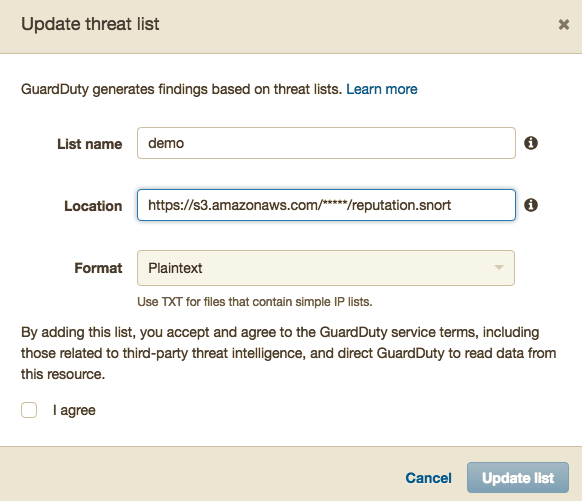The image size is (582, 501).
Task: Click the Update threat list title
Action: click(x=90, y=24)
